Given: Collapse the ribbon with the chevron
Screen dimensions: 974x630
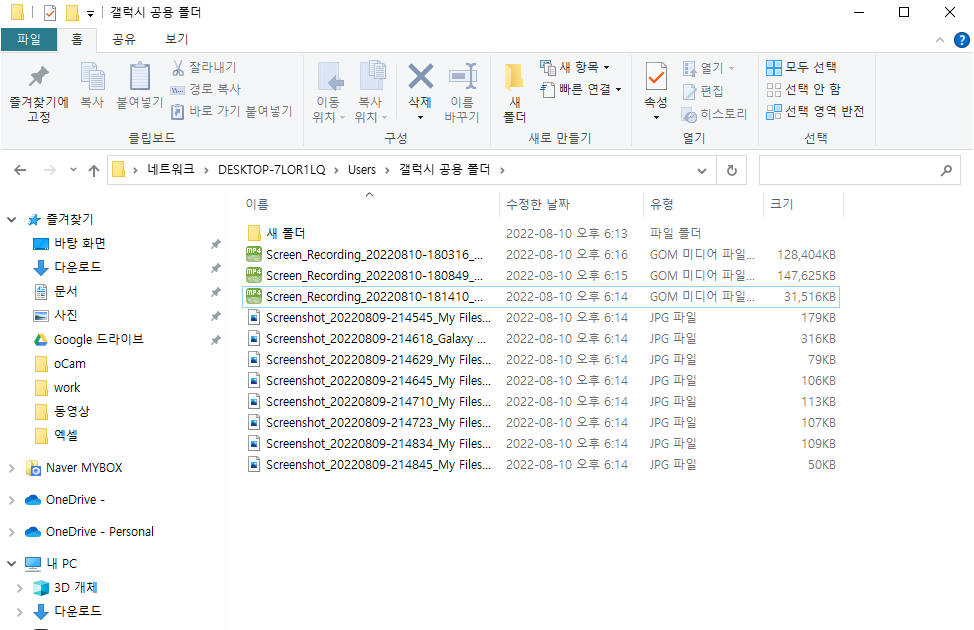Looking at the screenshot, I should click(940, 40).
